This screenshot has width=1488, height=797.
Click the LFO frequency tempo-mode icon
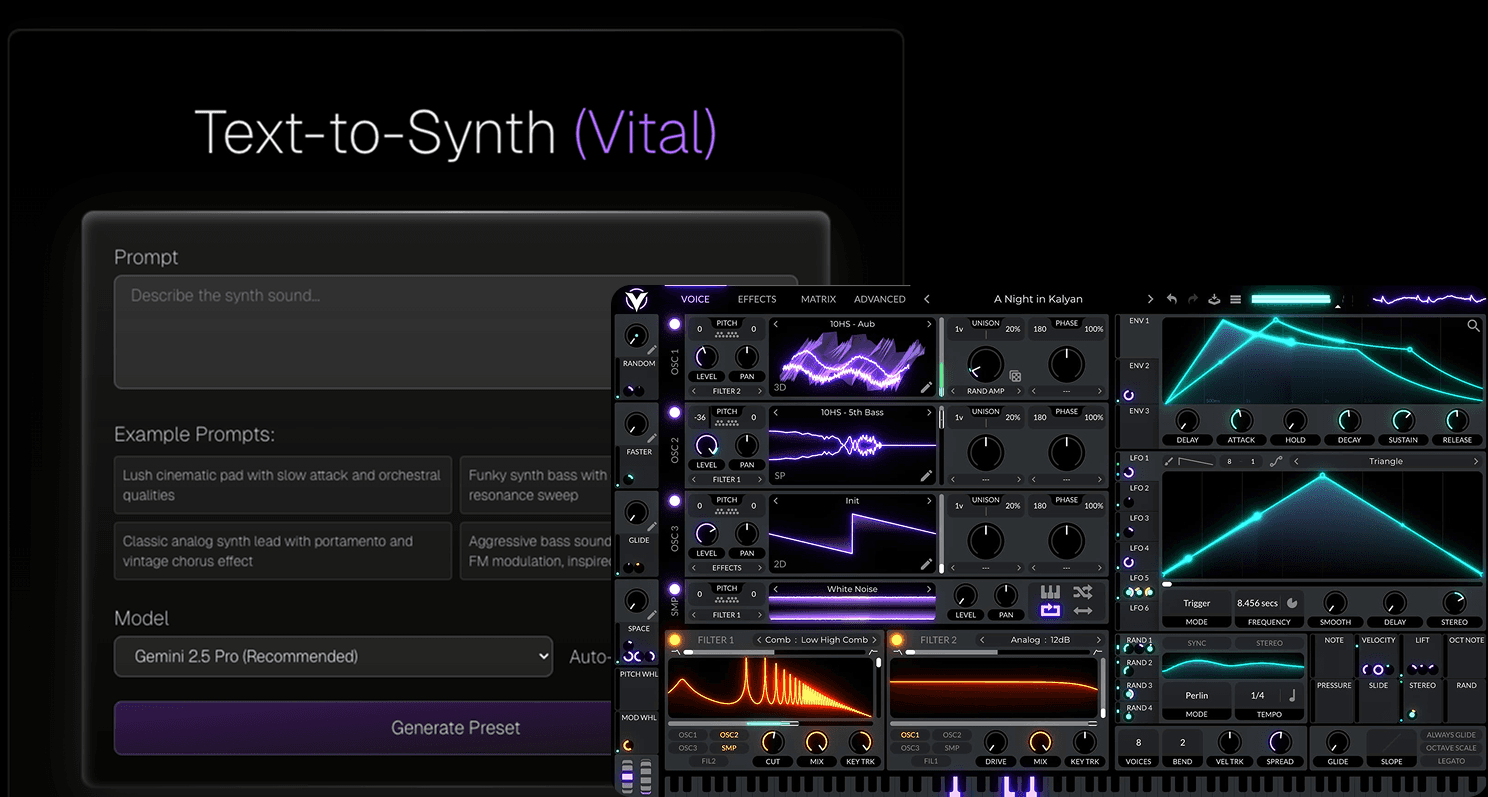click(x=1292, y=603)
